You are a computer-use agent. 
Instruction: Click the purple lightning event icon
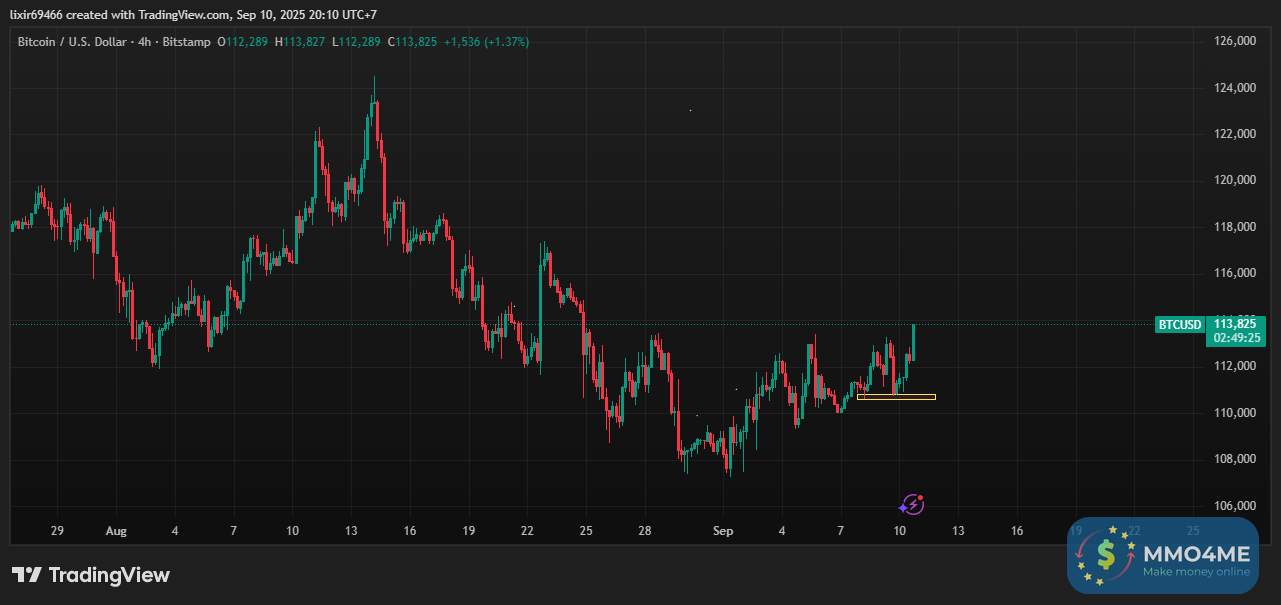(x=911, y=505)
